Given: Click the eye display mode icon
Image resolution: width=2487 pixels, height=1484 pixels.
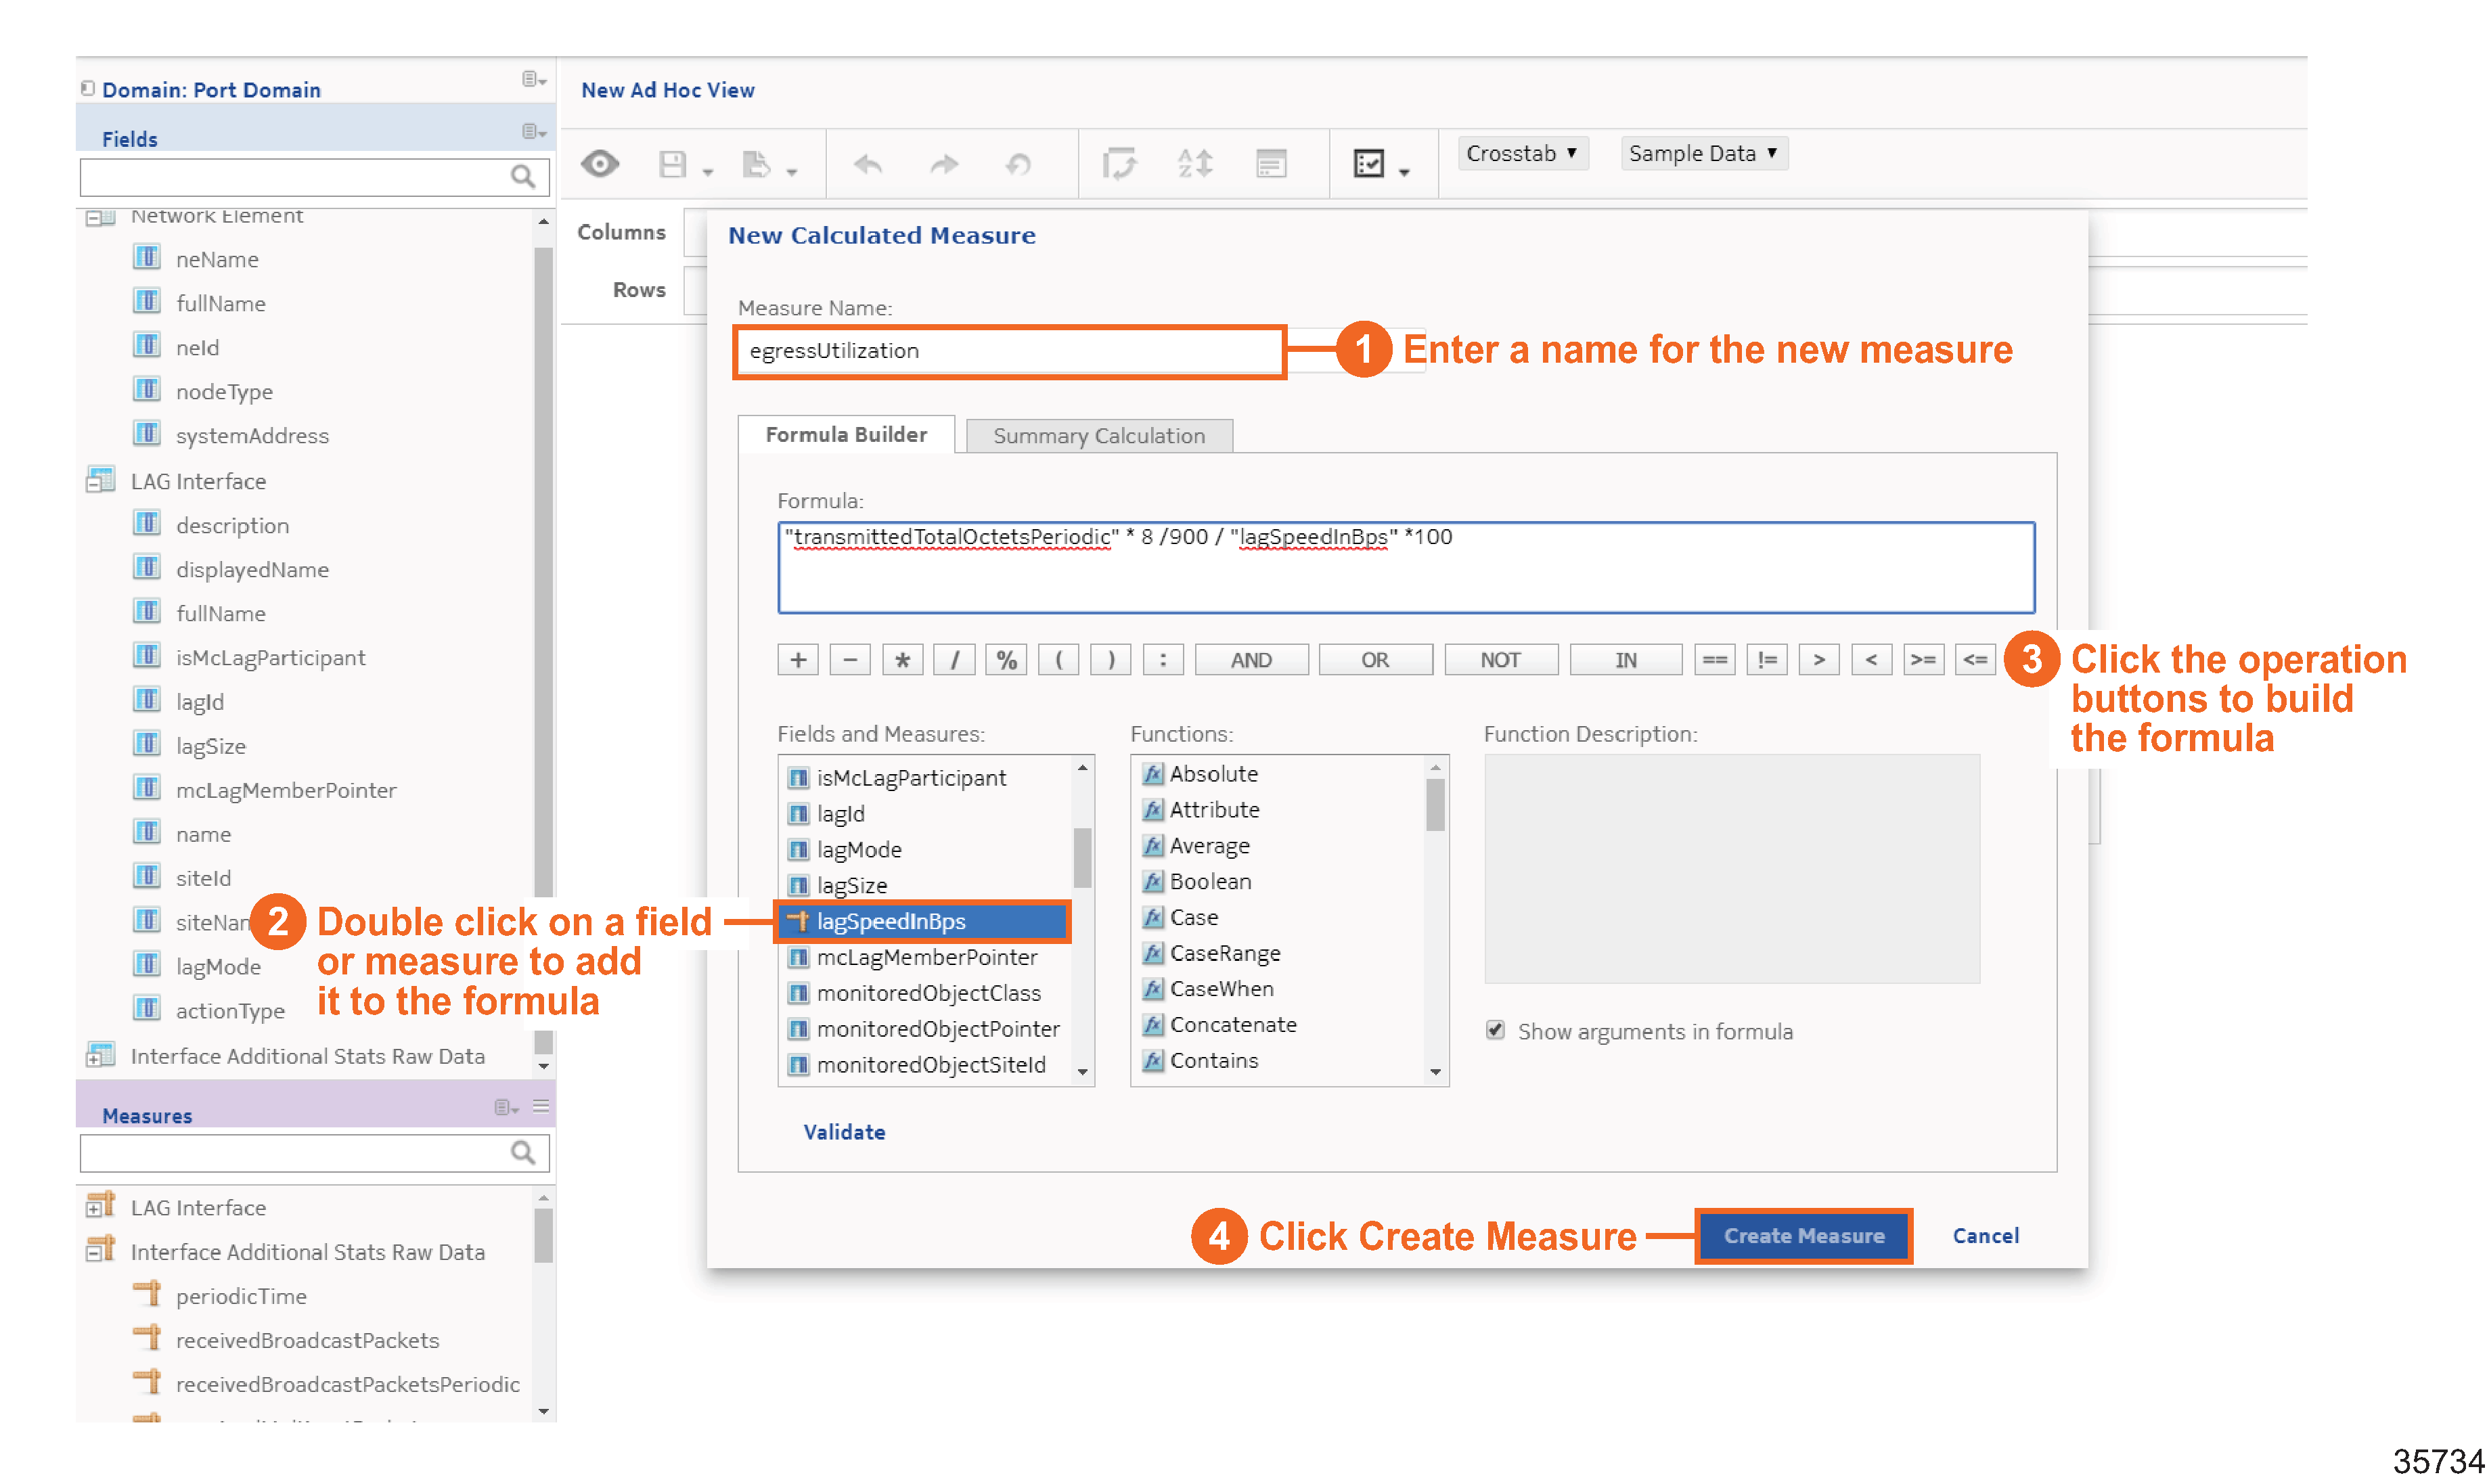Looking at the screenshot, I should [600, 163].
